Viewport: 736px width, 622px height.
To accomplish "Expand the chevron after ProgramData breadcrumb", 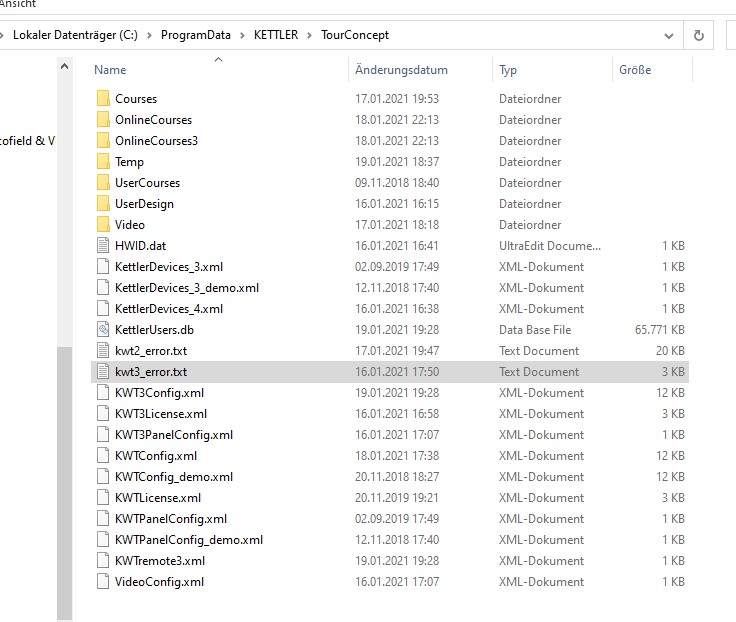I will point(242,36).
